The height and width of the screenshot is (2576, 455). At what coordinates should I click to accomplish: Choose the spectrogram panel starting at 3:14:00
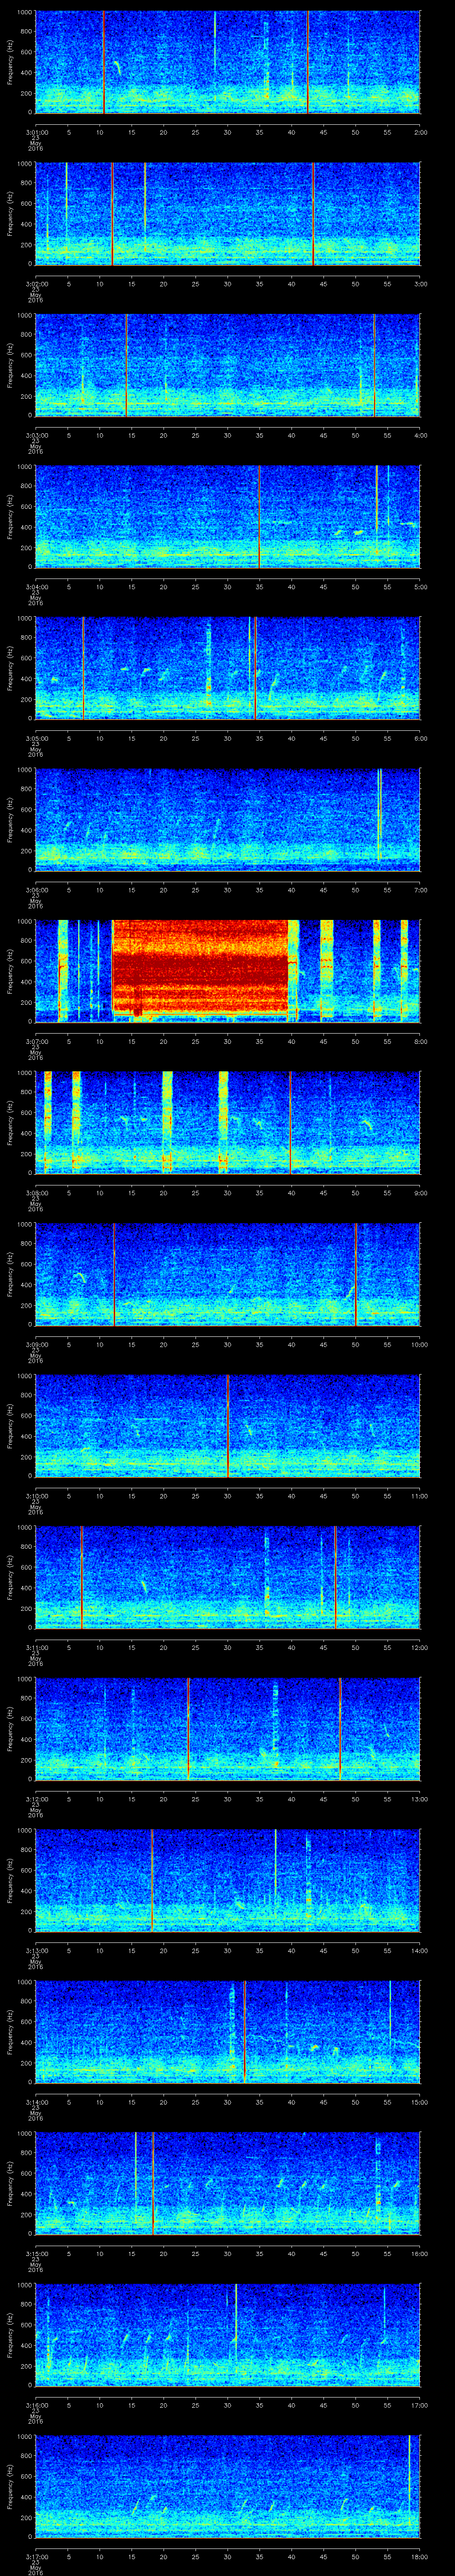(228, 2032)
